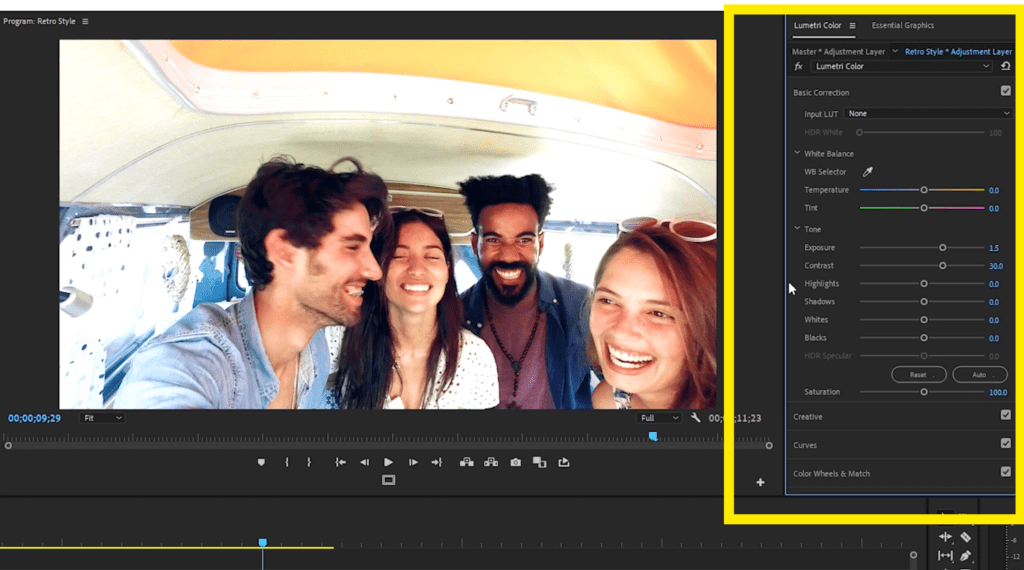Click the Export/share arrow icon
This screenshot has width=1024, height=570.
[x=564, y=462]
